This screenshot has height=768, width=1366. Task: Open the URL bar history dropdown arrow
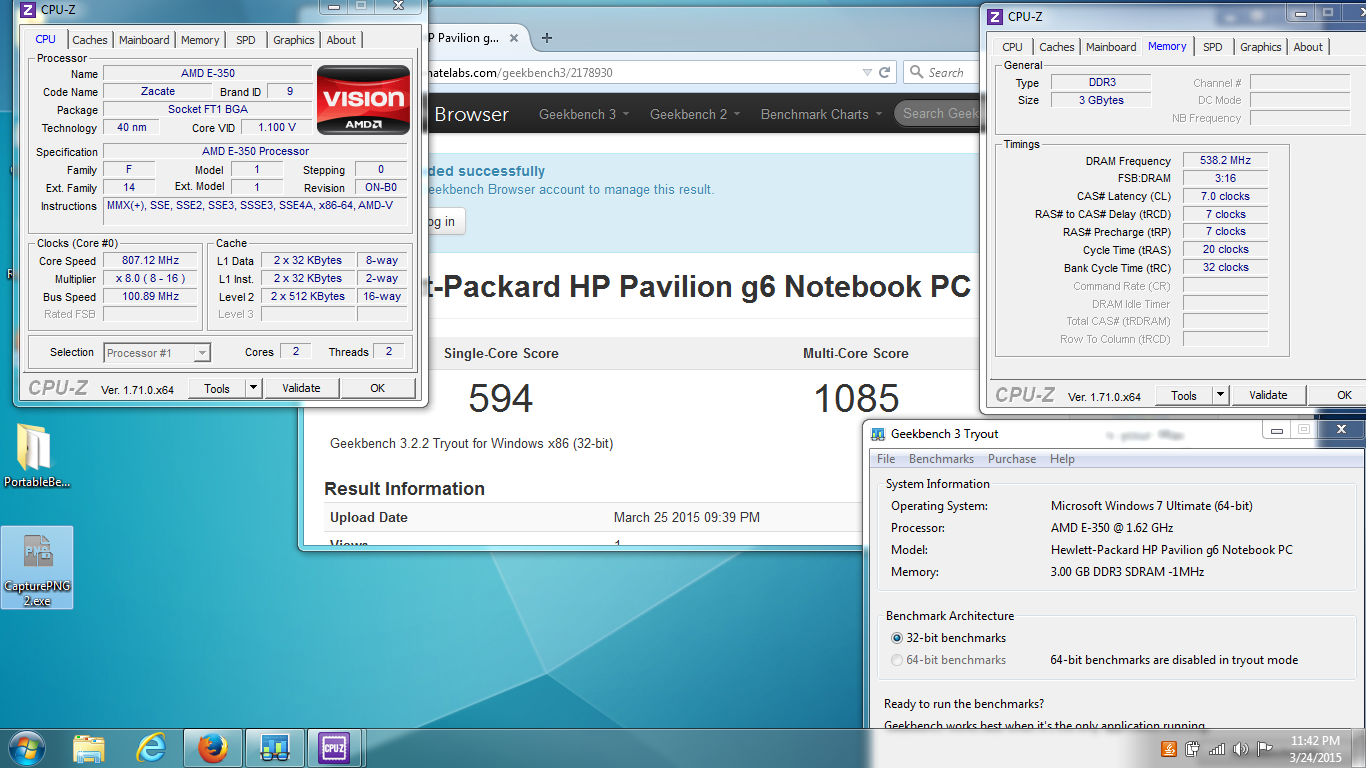[x=867, y=73]
